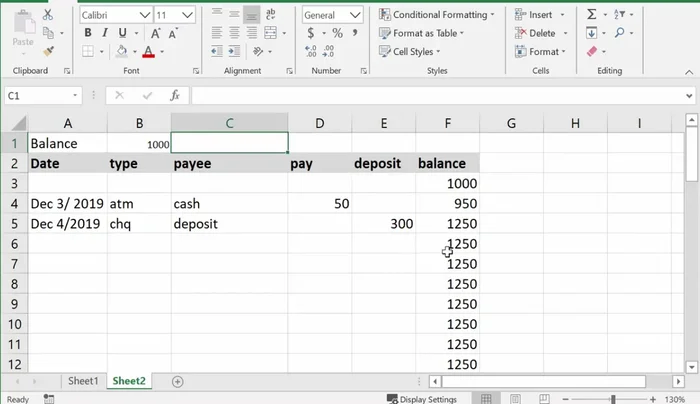Click Increase Decimal icon
700x404 pixels.
tap(311, 51)
